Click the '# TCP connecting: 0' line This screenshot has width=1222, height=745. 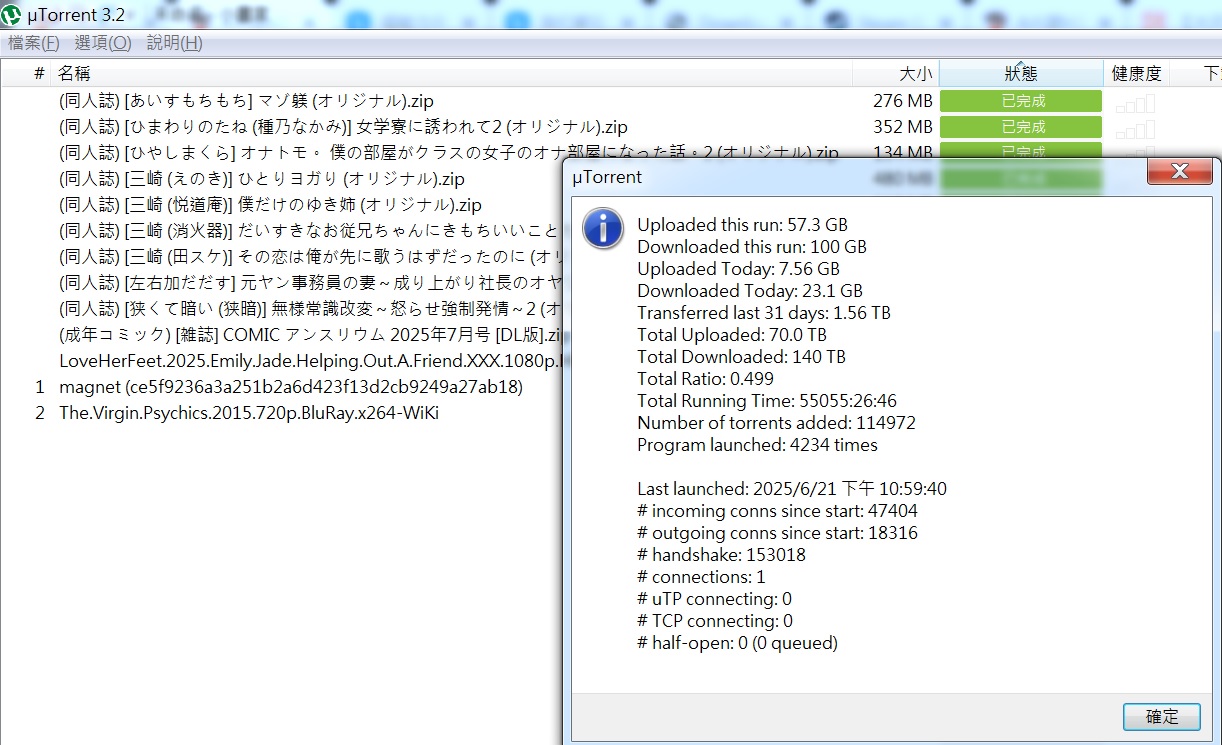[715, 621]
